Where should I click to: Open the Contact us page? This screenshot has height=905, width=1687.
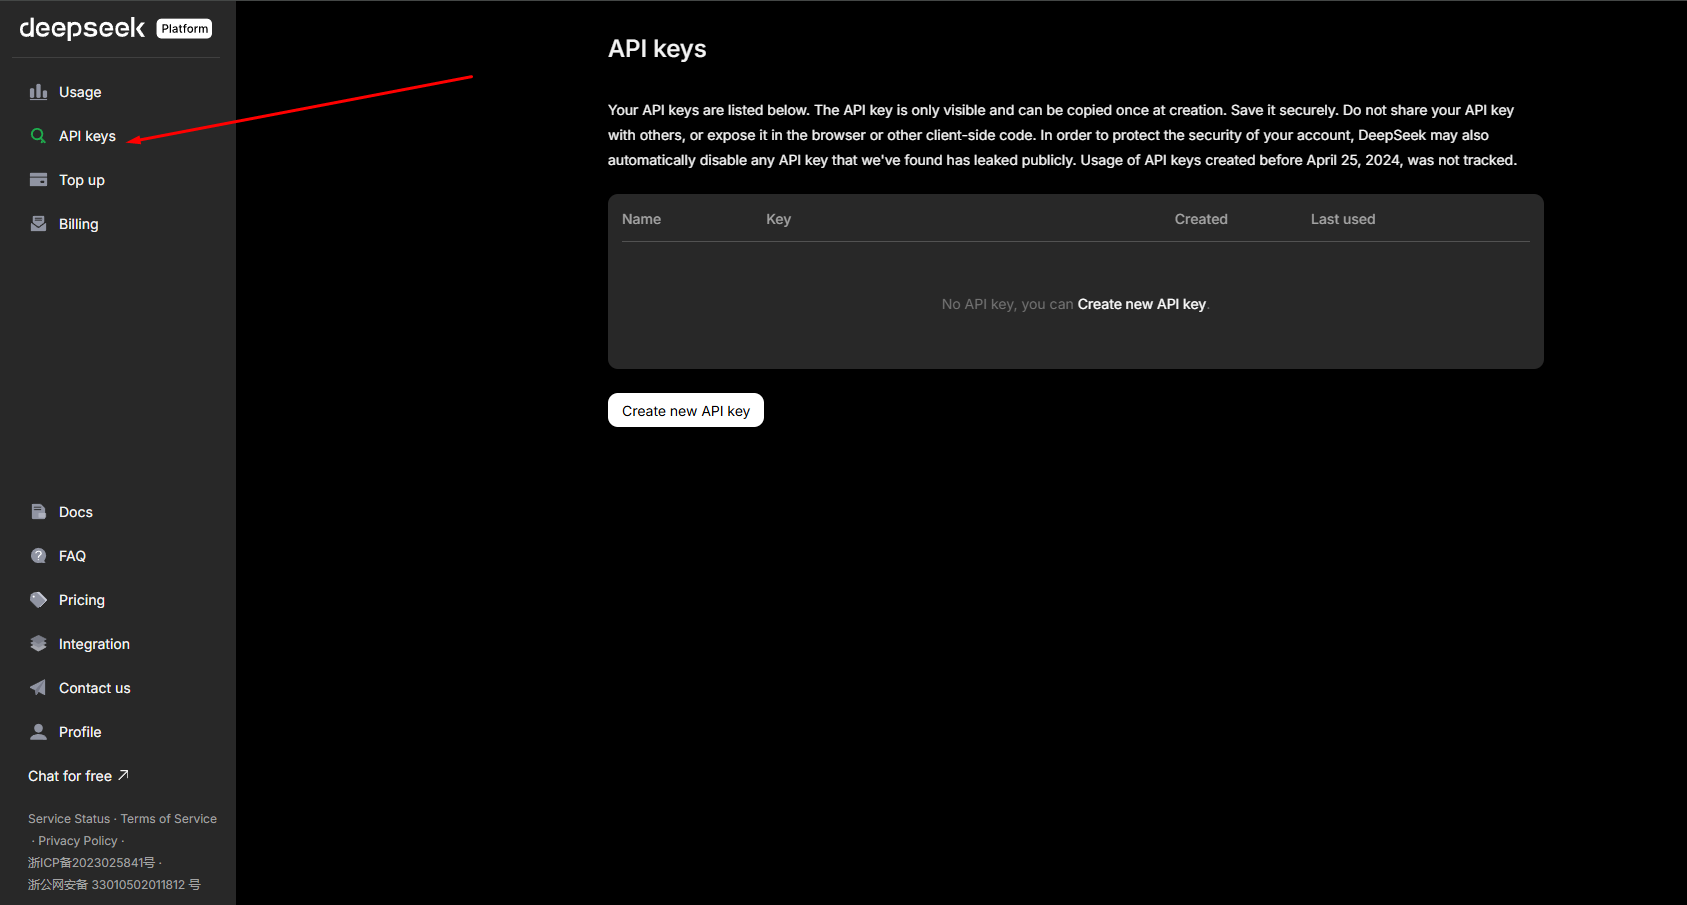click(x=95, y=688)
